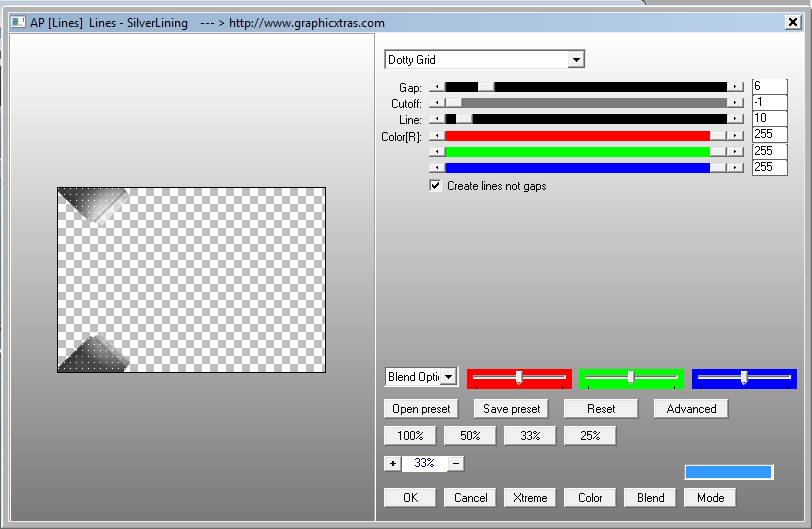Click right arrow of Cutoff slider
Image resolution: width=812 pixels, height=529 pixels.
pos(736,103)
